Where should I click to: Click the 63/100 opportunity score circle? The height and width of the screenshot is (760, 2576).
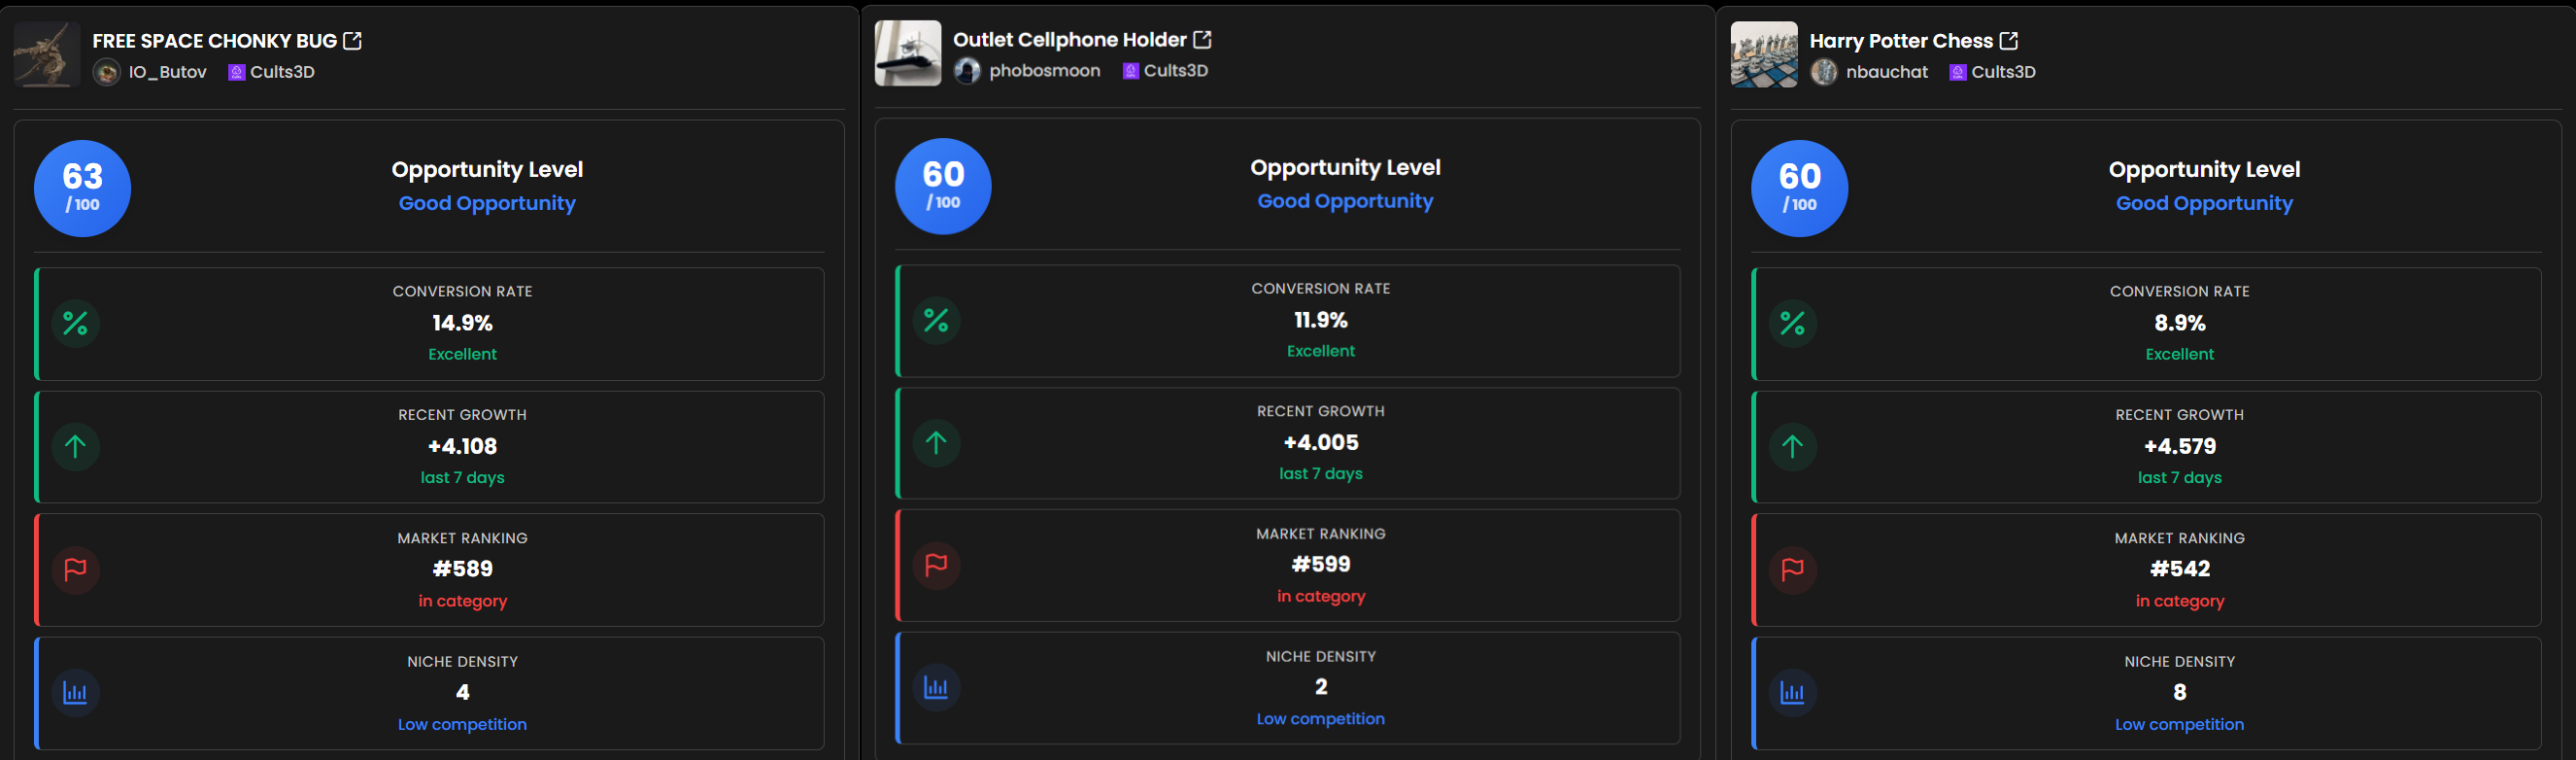[x=82, y=188]
